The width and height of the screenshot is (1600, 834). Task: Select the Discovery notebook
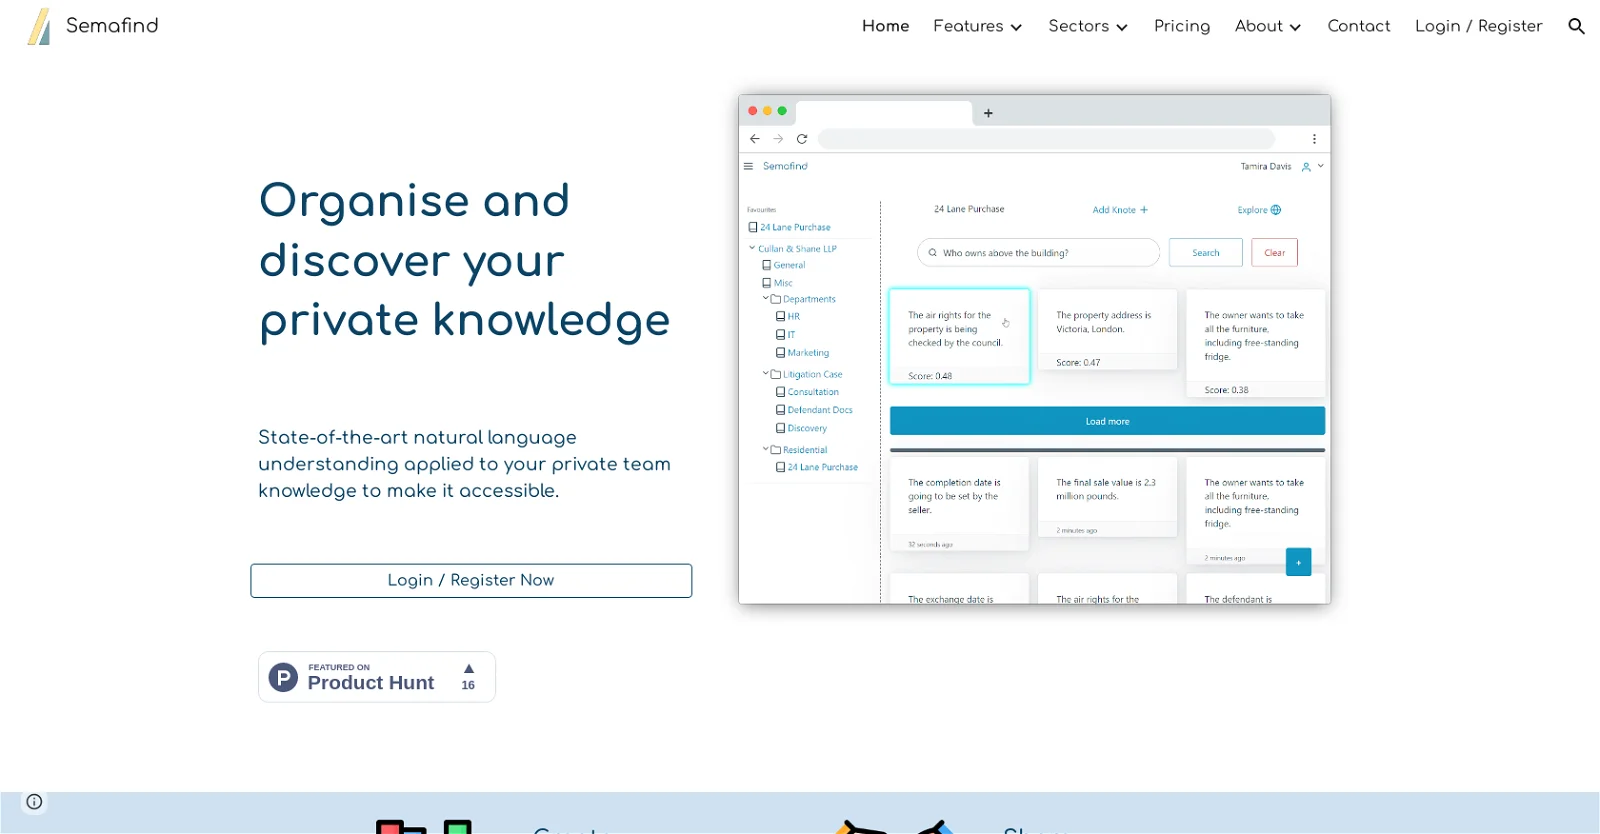point(802,428)
